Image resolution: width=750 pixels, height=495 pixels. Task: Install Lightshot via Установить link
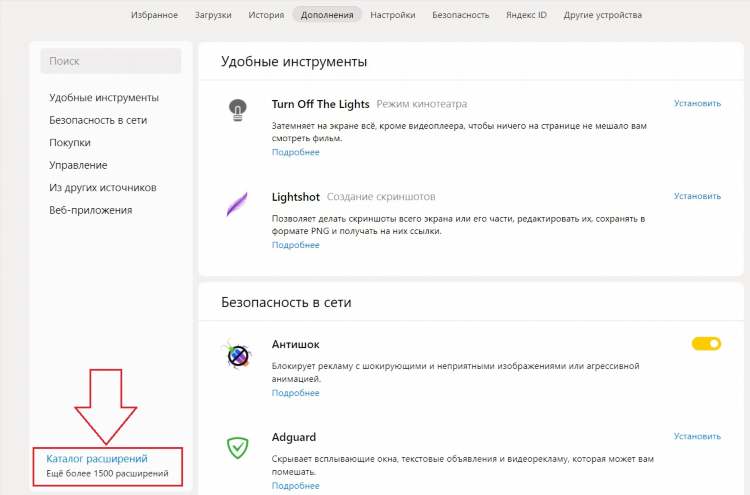click(697, 196)
